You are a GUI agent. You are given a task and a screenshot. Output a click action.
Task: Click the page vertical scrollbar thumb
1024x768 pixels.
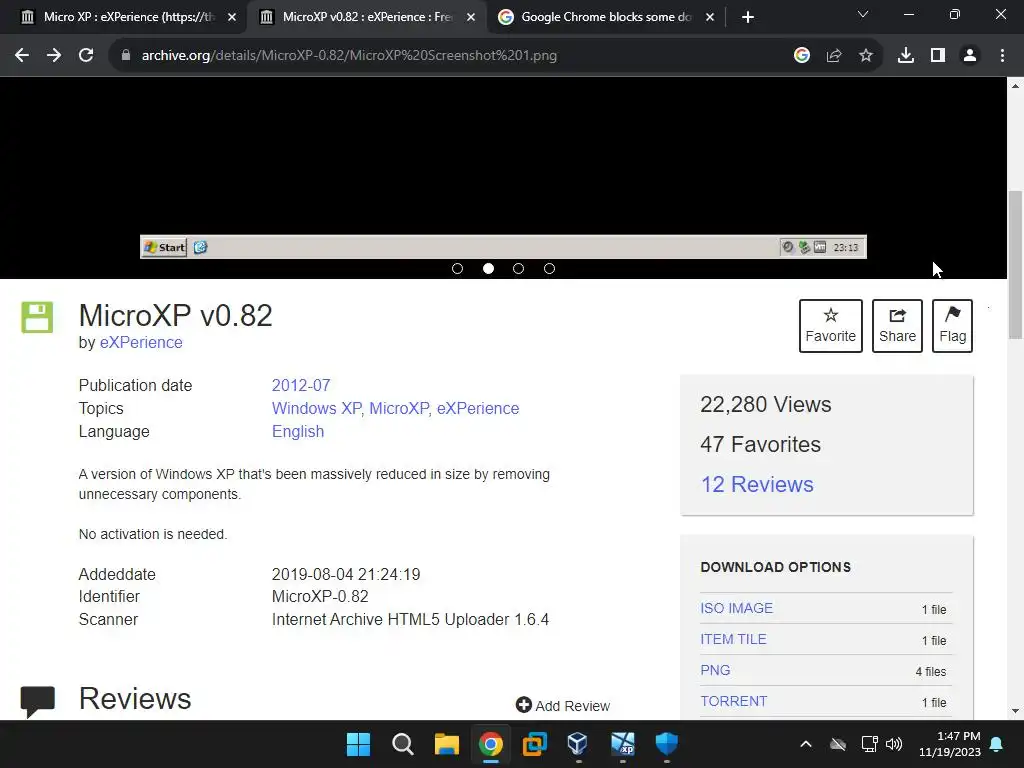tap(1015, 264)
